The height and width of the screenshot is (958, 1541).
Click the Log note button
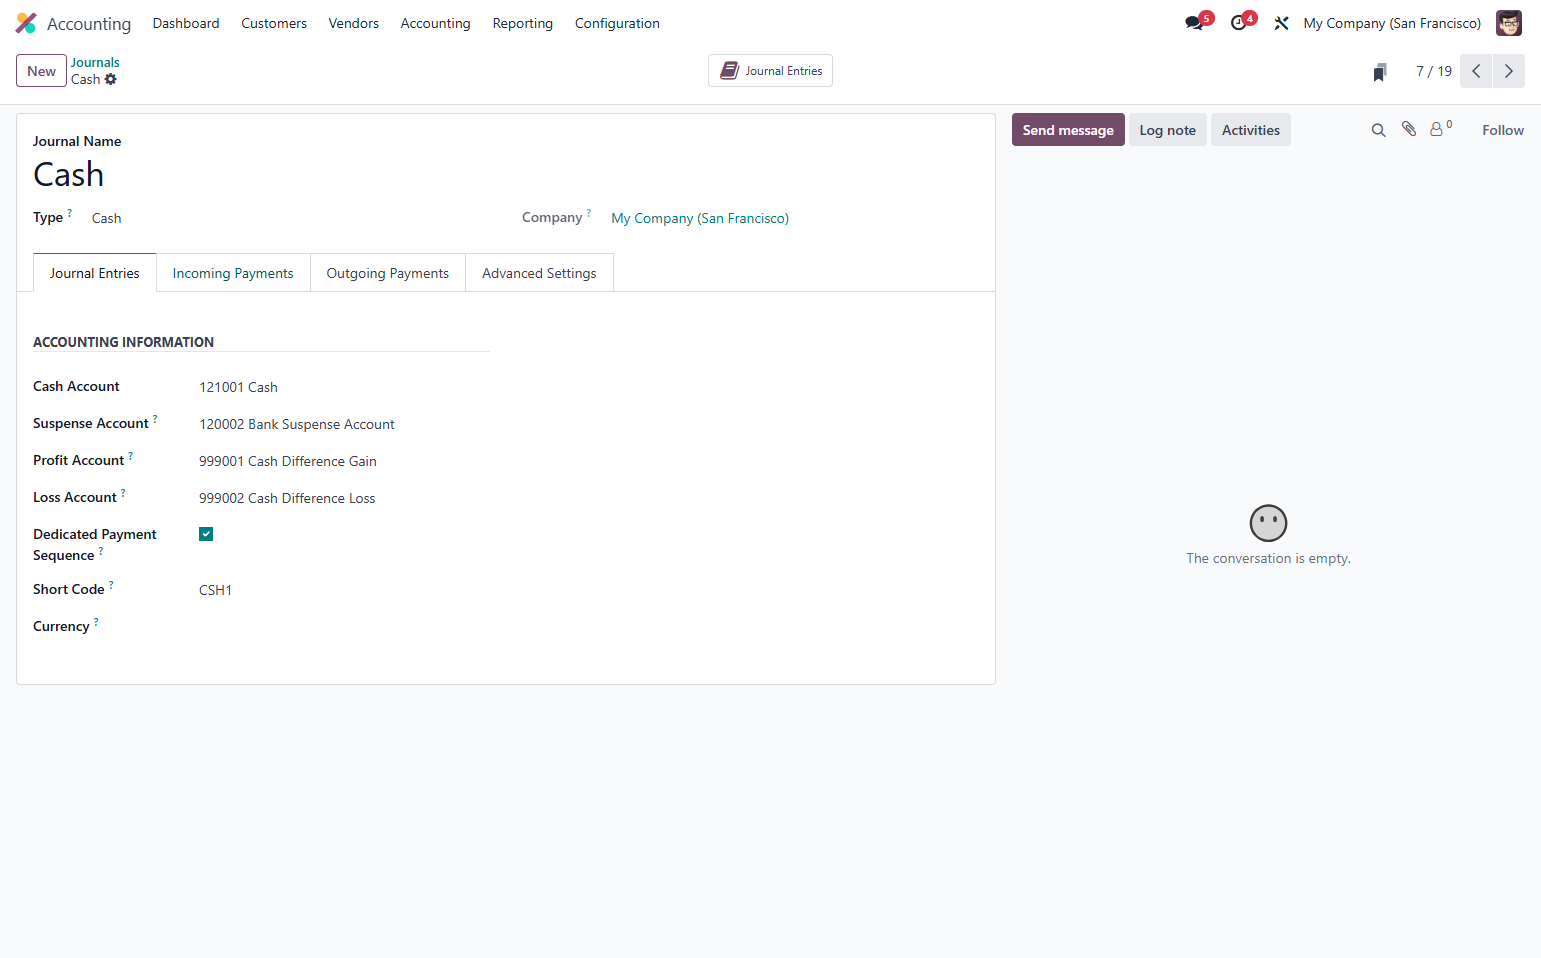(x=1167, y=130)
